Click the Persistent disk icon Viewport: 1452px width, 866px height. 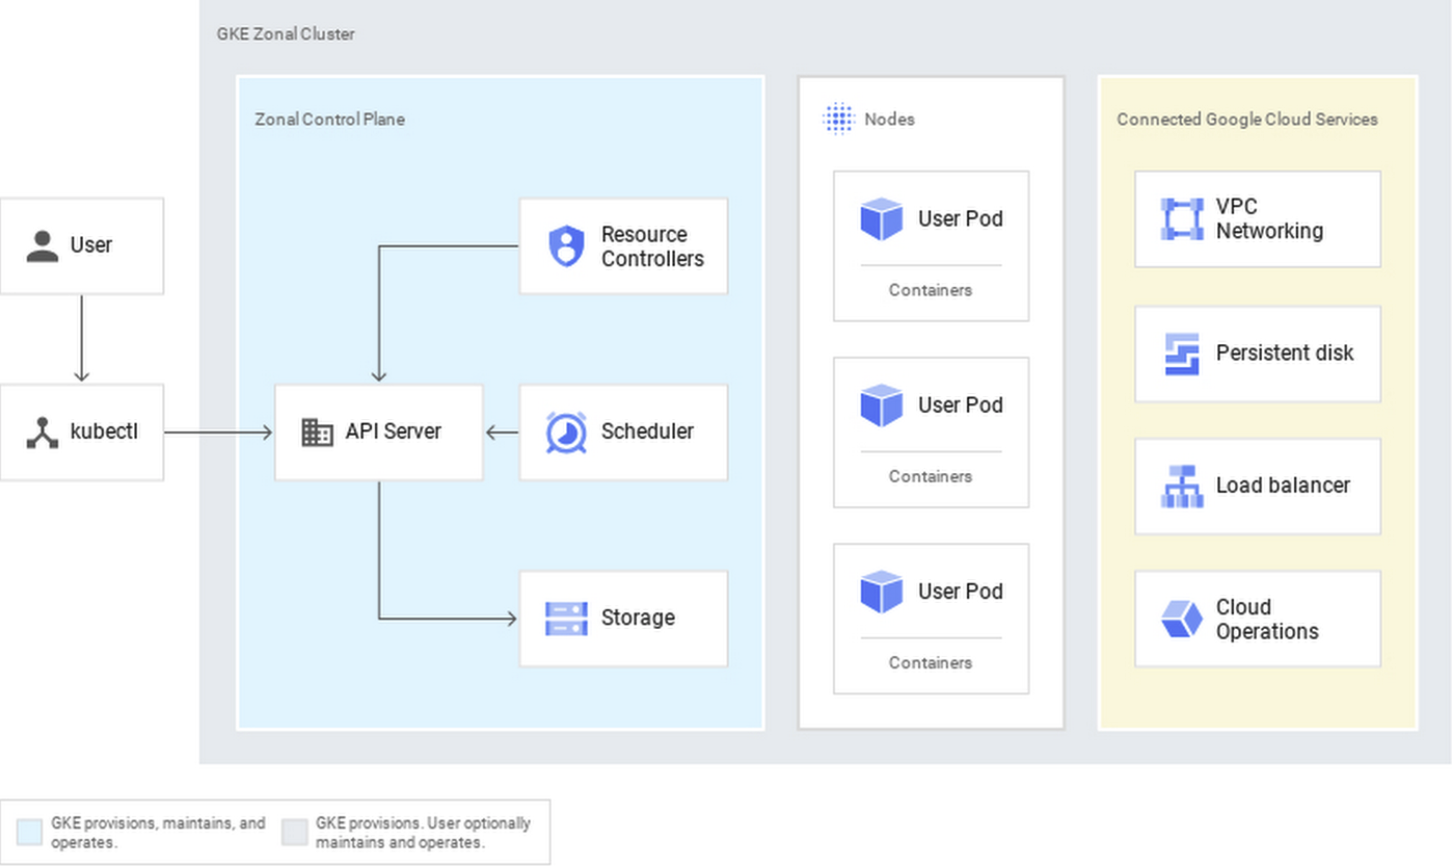[x=1181, y=354]
